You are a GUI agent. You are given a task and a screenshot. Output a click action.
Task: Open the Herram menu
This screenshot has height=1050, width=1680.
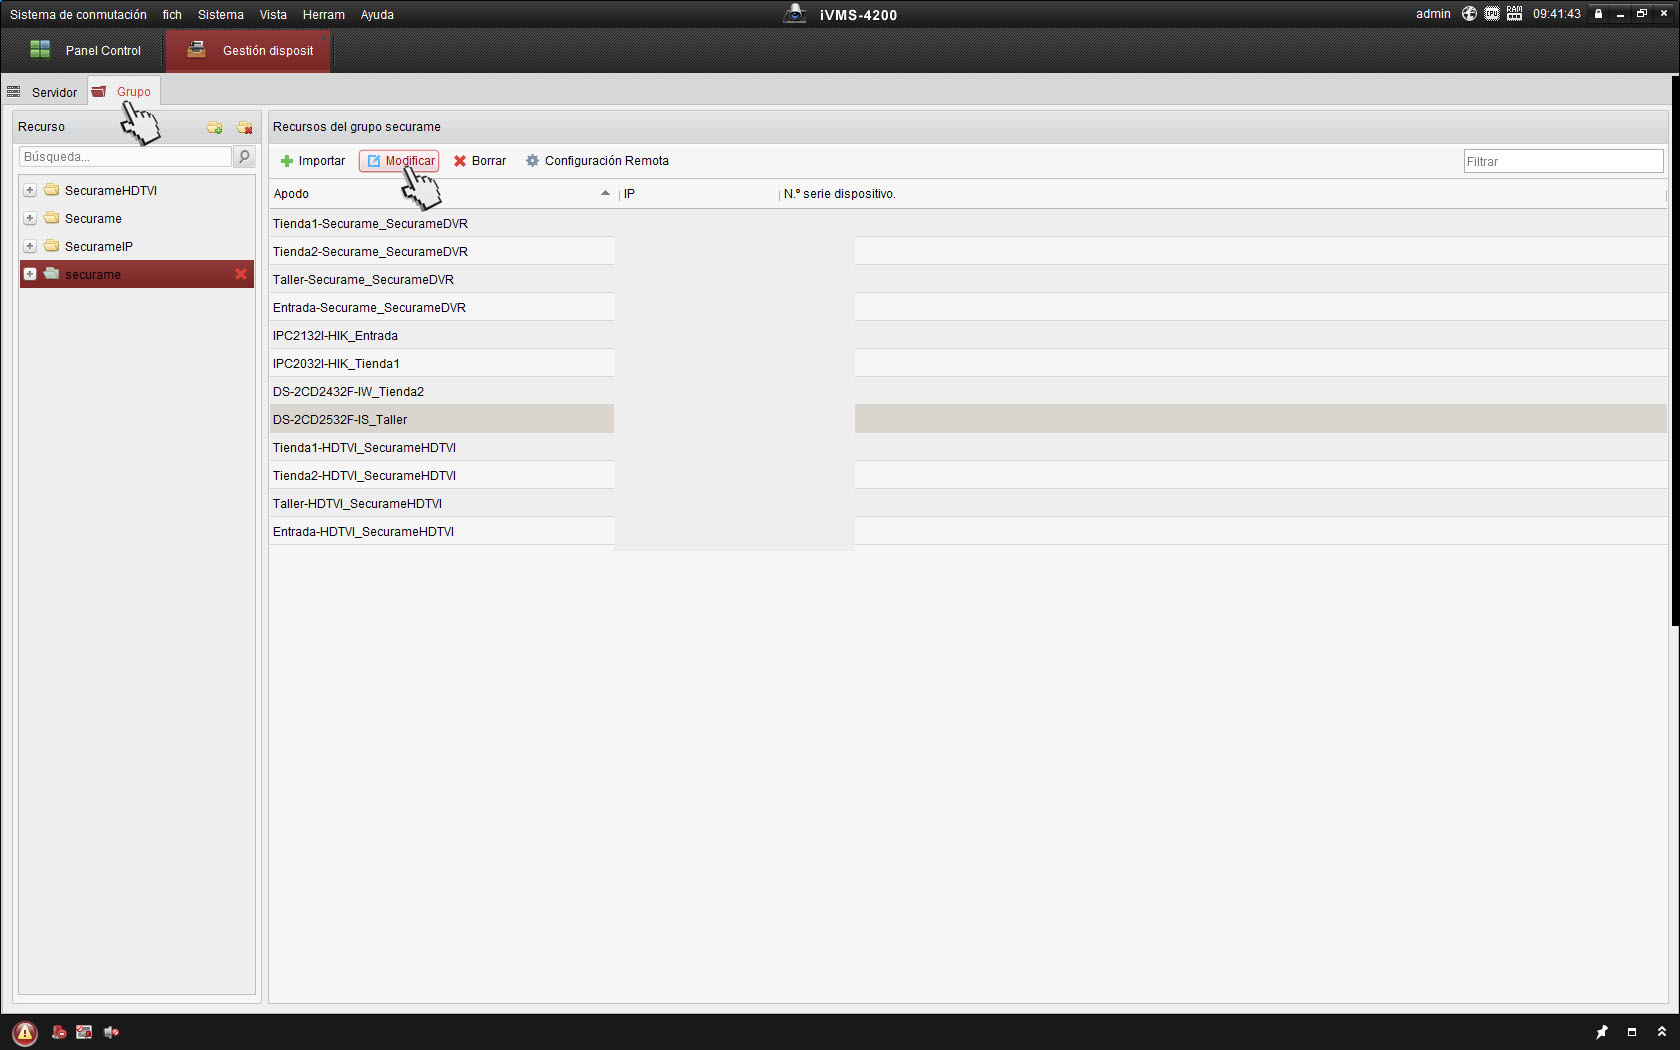pyautogui.click(x=324, y=15)
